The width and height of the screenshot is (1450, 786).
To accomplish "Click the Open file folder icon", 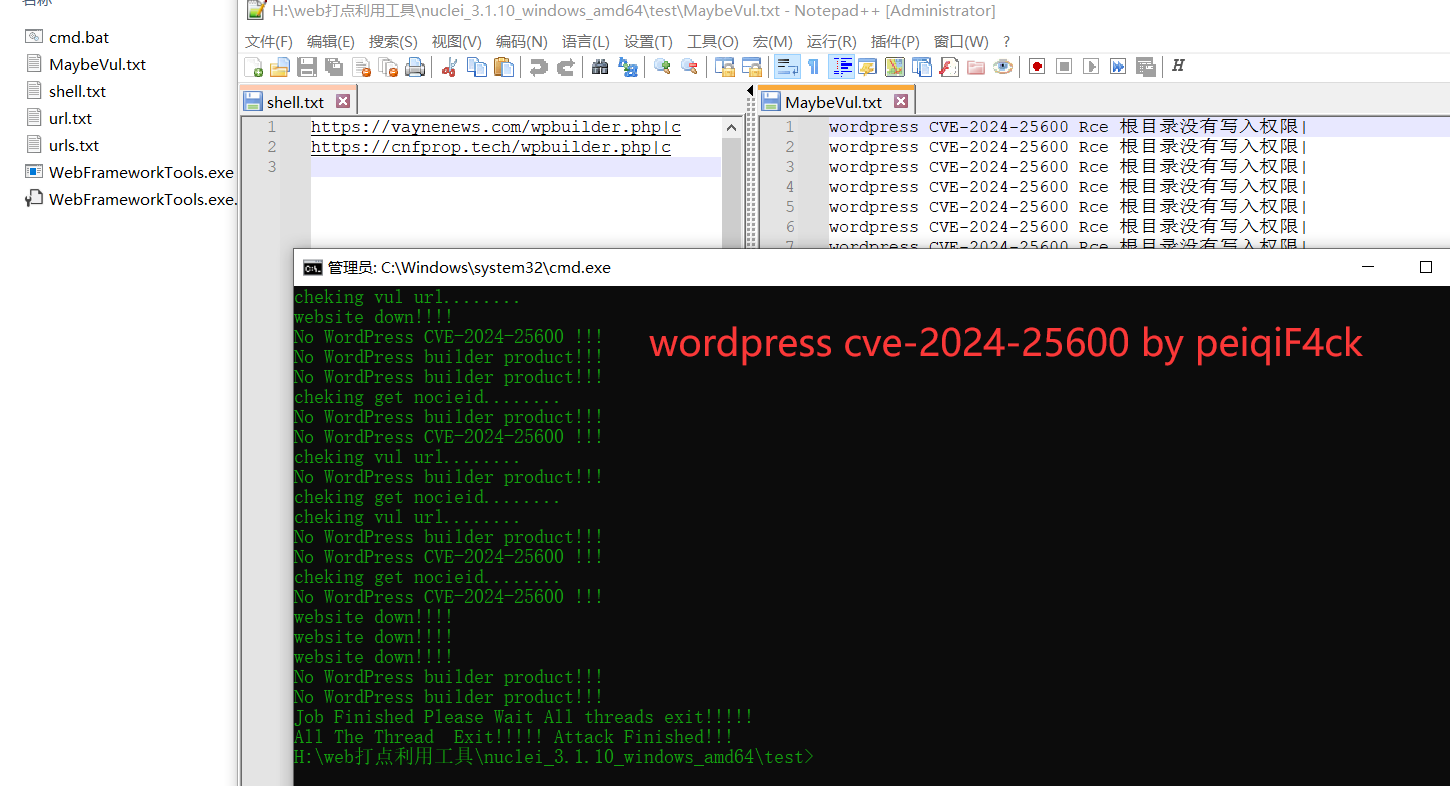I will (280, 67).
